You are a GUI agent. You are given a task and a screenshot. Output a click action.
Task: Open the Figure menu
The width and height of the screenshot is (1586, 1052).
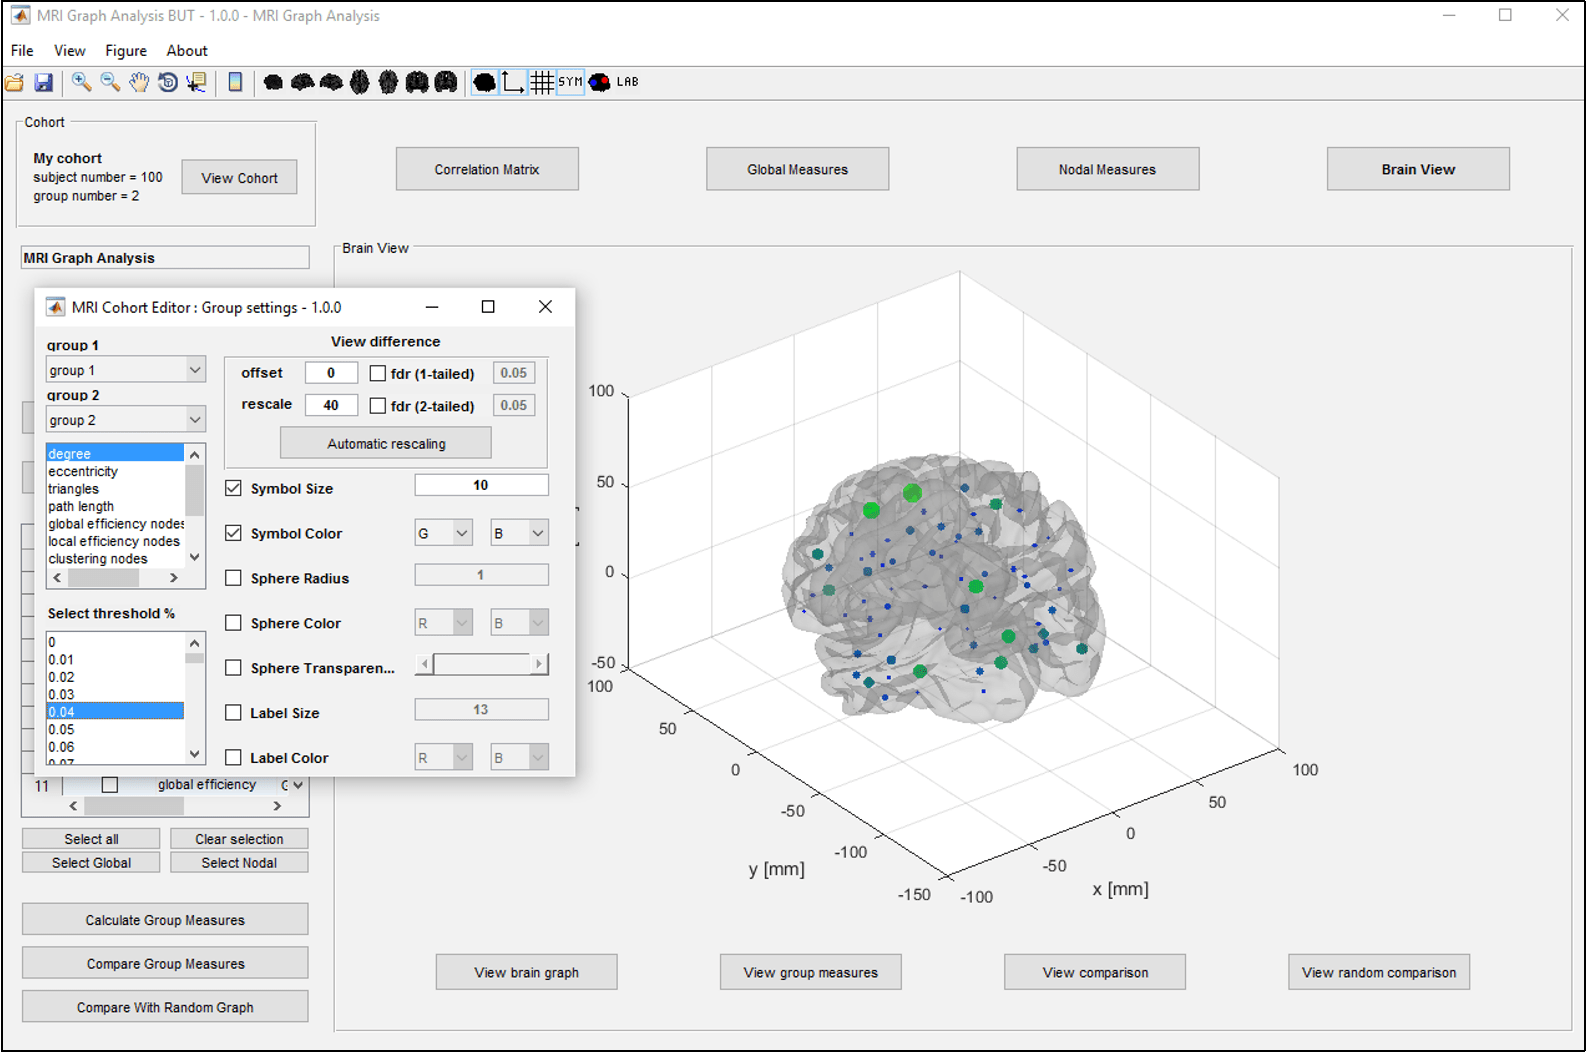[126, 51]
